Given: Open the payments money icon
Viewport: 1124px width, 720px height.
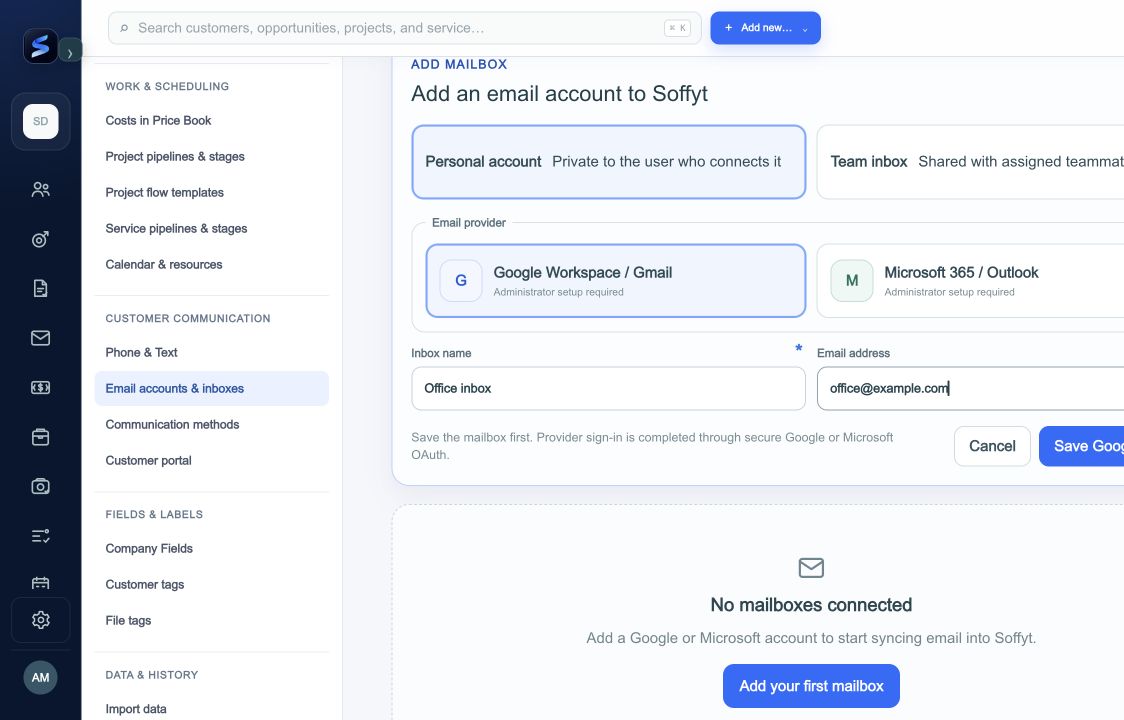Looking at the screenshot, I should click(41, 387).
